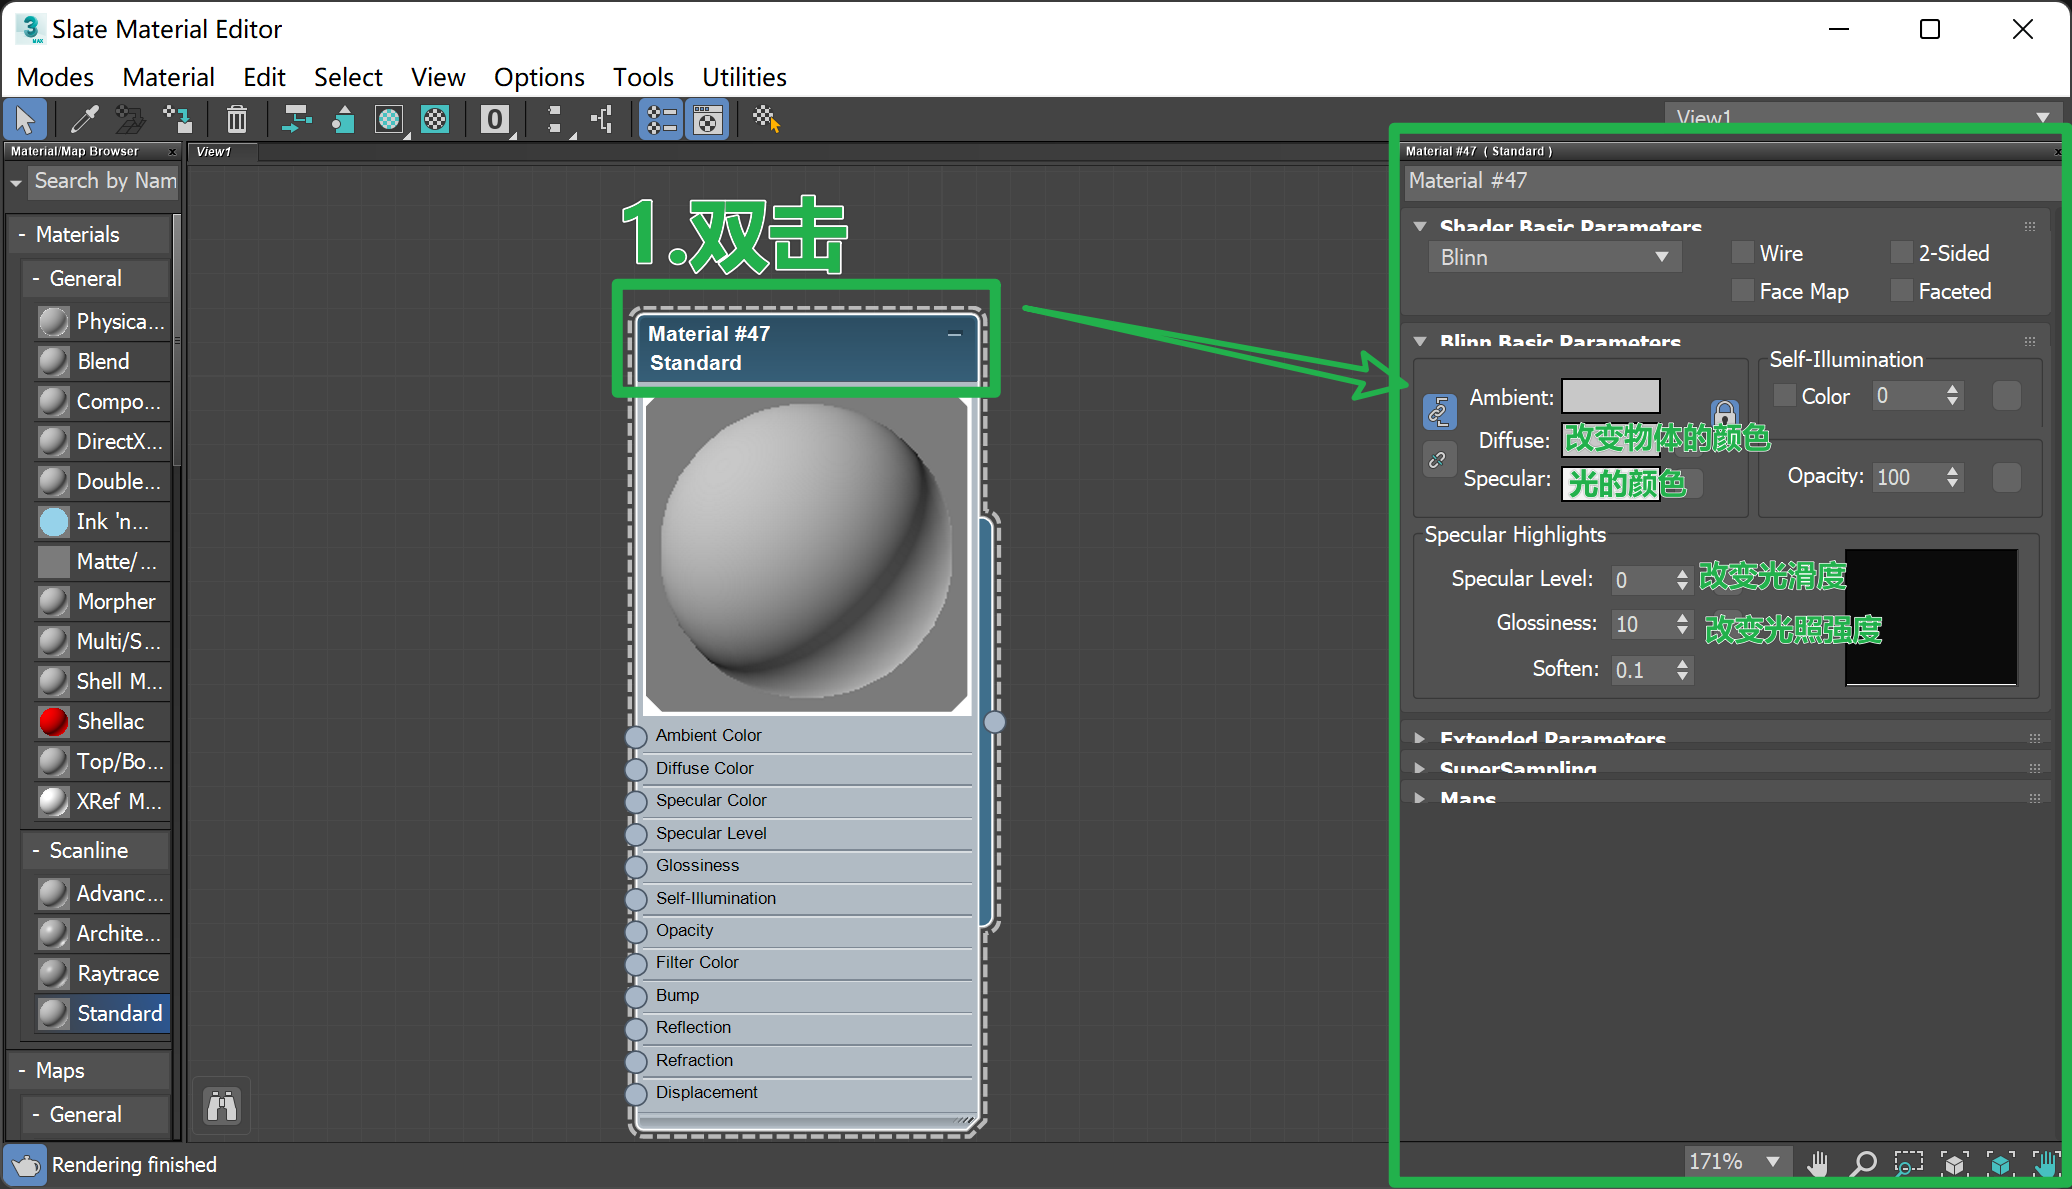
Task: Click the binoculars navigator icon
Action: click(x=222, y=1106)
